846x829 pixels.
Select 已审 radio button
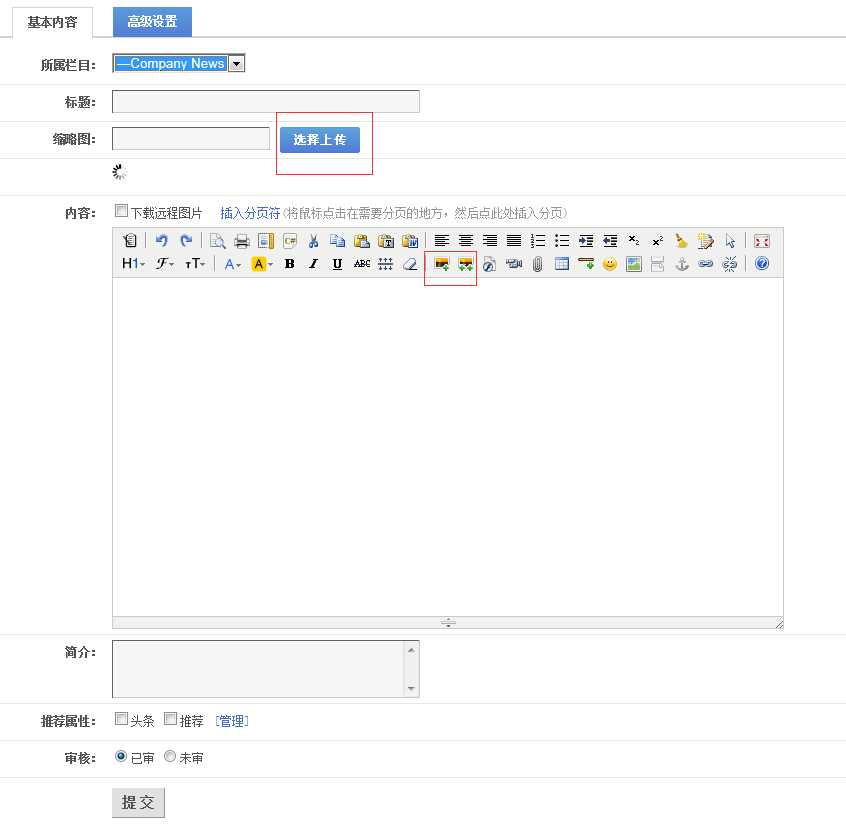point(121,756)
